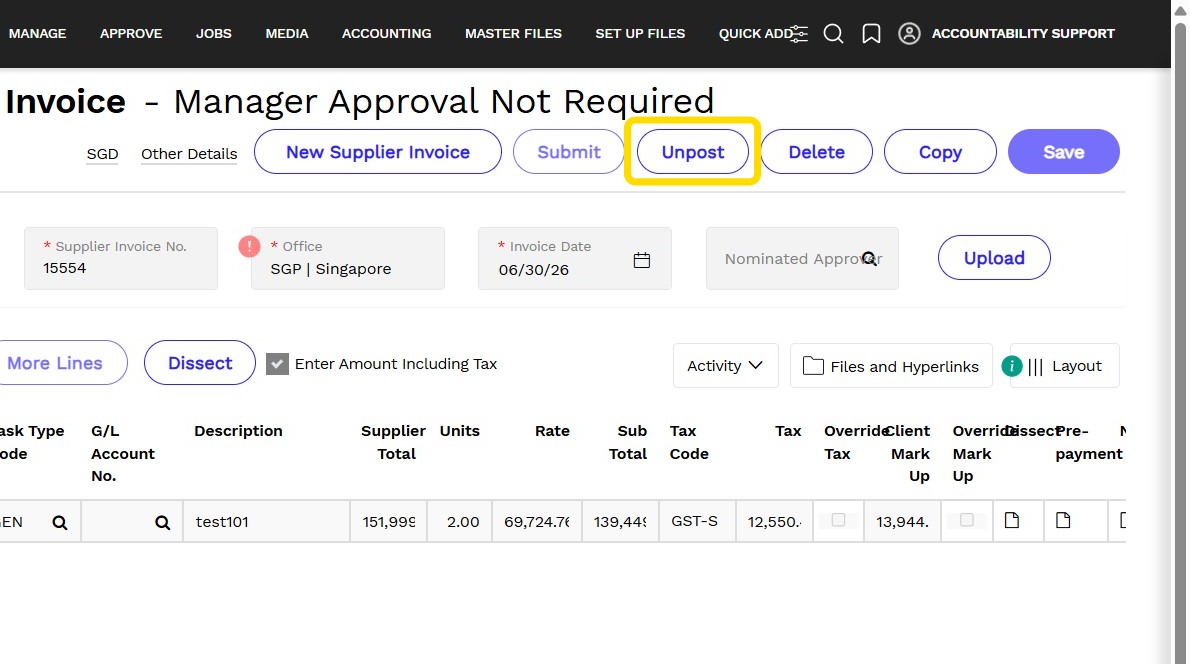Open Other Details link
The width and height of the screenshot is (1190, 664).
coord(189,154)
